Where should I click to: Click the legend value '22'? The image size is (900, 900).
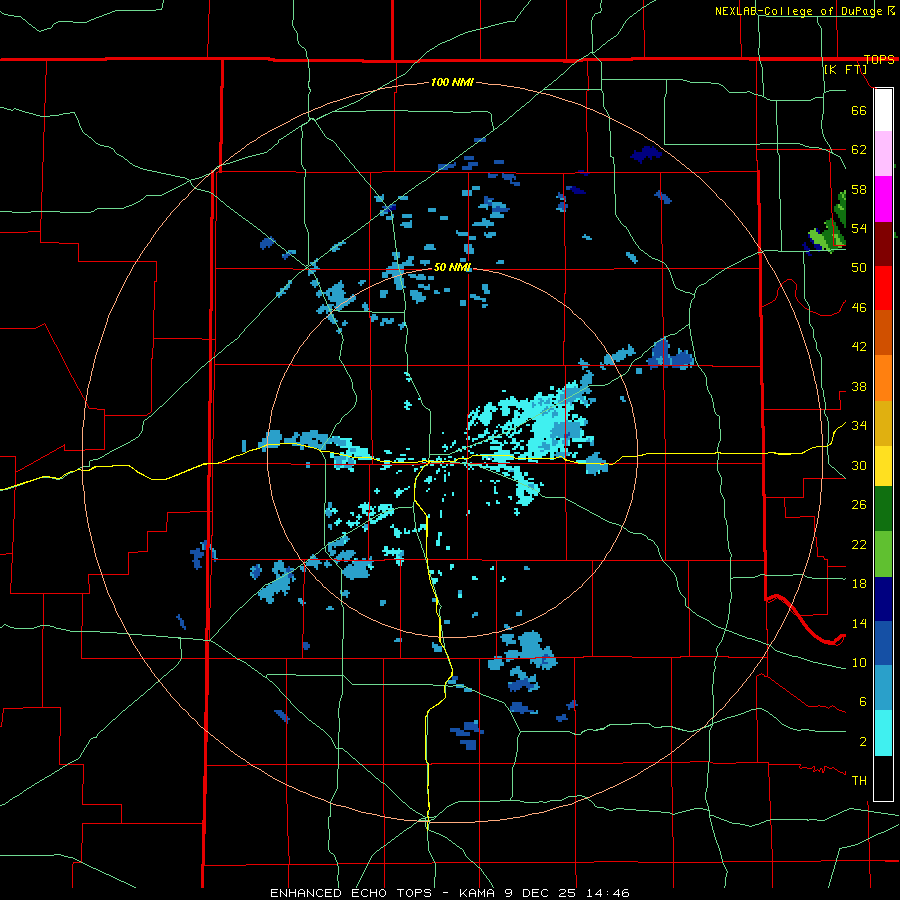(859, 544)
